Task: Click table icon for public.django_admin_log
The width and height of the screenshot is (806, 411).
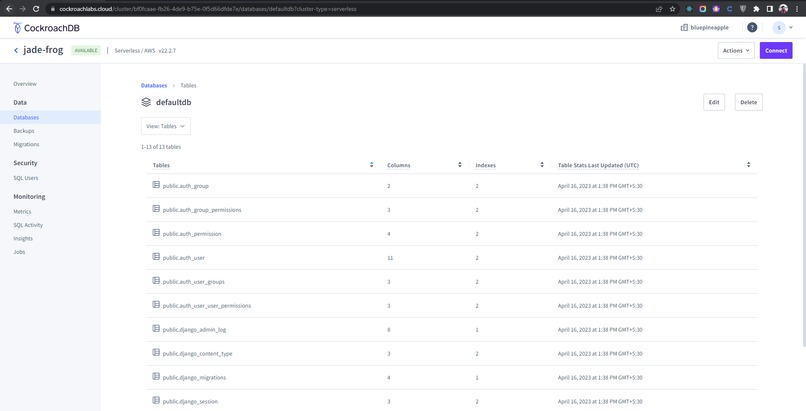Action: (156, 329)
